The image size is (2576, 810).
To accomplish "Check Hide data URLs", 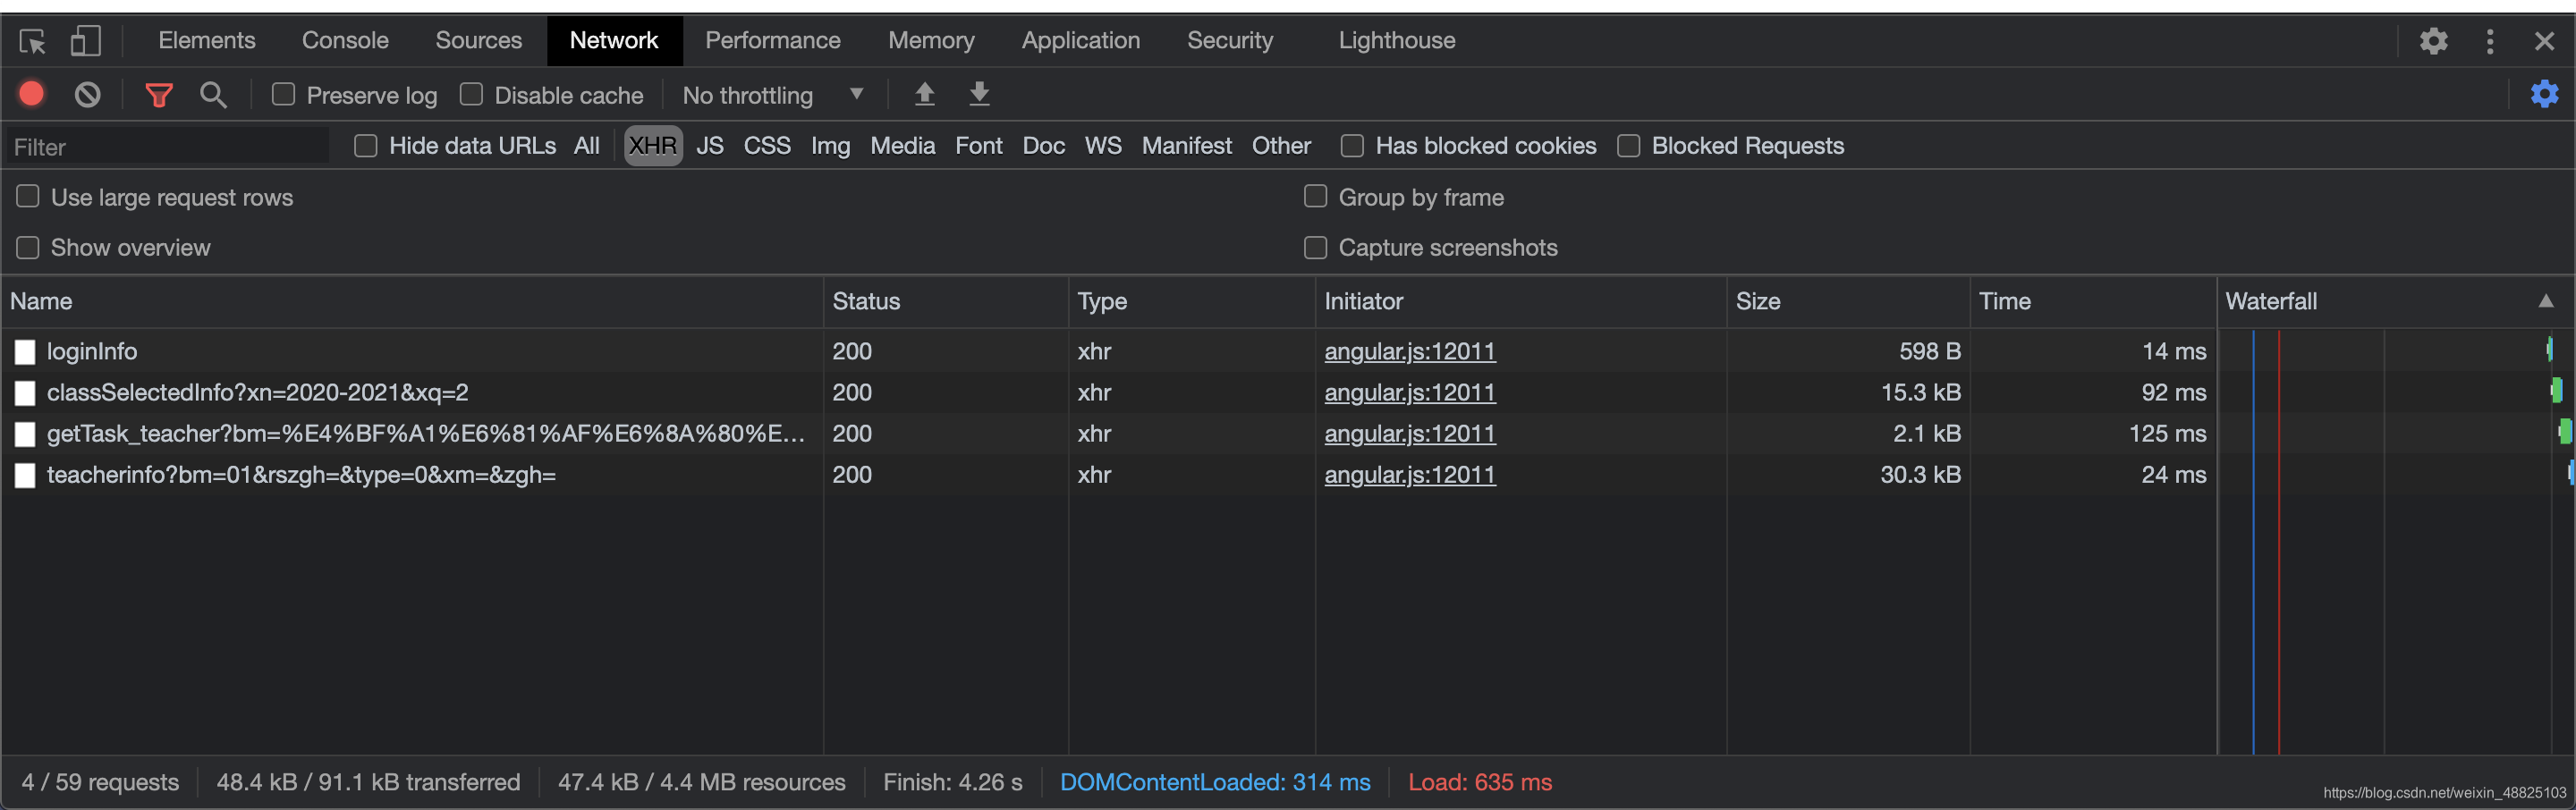I will (x=366, y=146).
